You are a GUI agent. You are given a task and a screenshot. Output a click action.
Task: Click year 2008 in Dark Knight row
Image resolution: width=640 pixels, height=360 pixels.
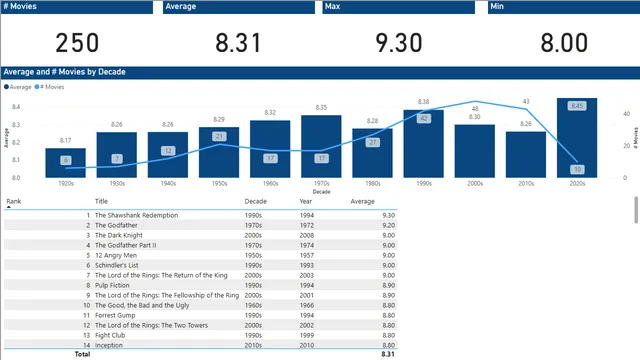pos(307,235)
